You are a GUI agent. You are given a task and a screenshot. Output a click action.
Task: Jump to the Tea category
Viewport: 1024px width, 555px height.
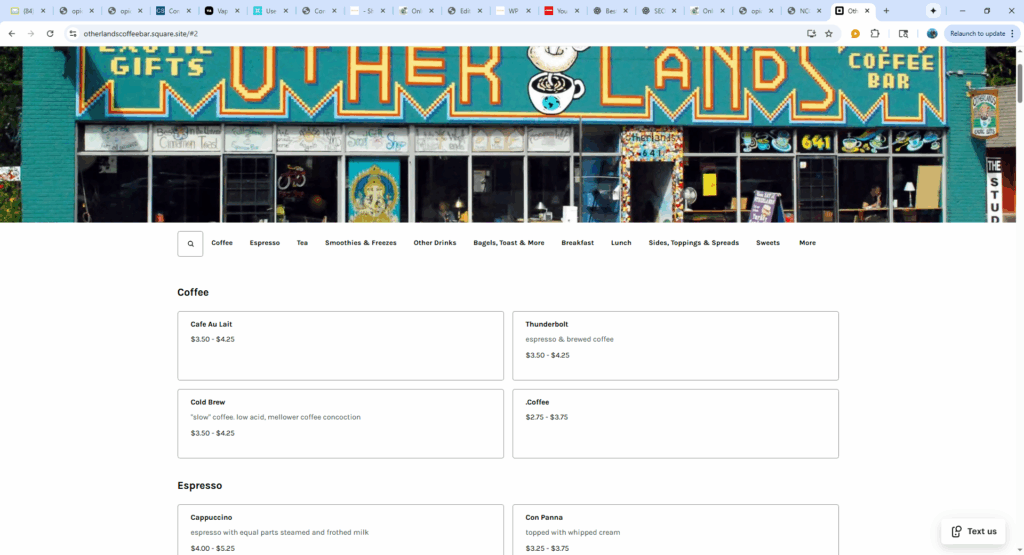click(302, 243)
